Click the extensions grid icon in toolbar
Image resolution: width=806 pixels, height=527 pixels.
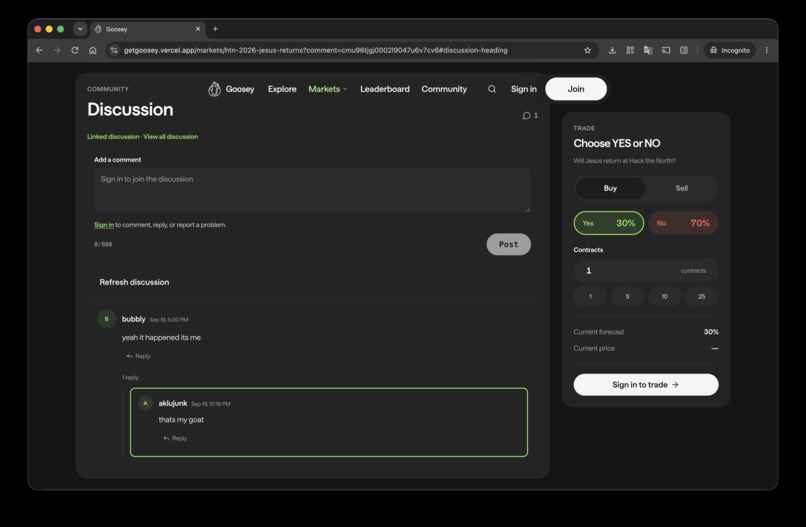[630, 50]
